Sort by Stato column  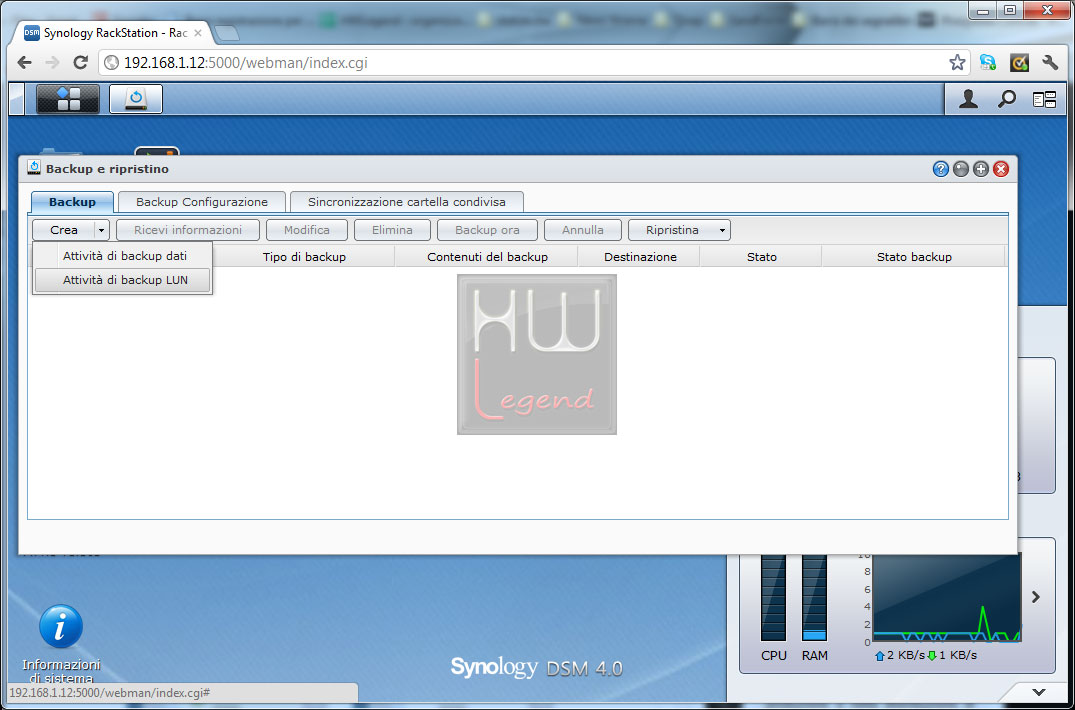click(762, 257)
